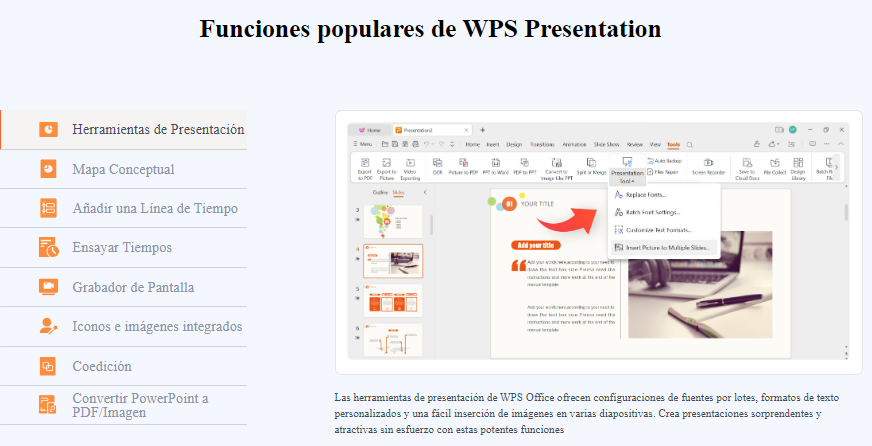Launch the OCR tool
Image resolution: width=872 pixels, height=446 pixels.
pyautogui.click(x=438, y=167)
